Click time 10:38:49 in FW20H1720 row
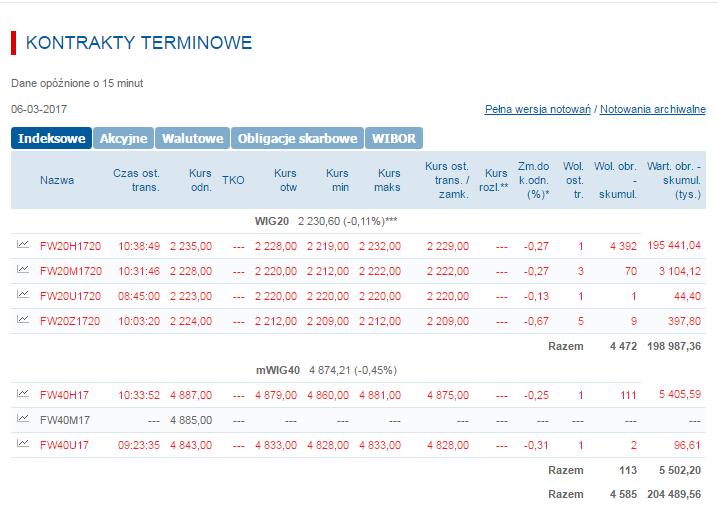Screen dimensions: 718x510 (139, 246)
